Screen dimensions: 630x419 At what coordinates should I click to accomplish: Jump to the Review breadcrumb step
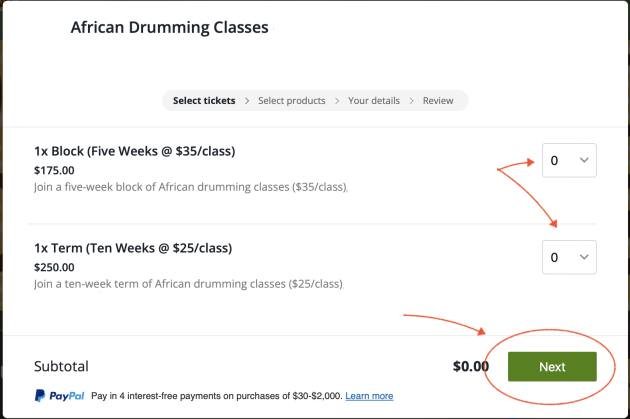pyautogui.click(x=438, y=100)
